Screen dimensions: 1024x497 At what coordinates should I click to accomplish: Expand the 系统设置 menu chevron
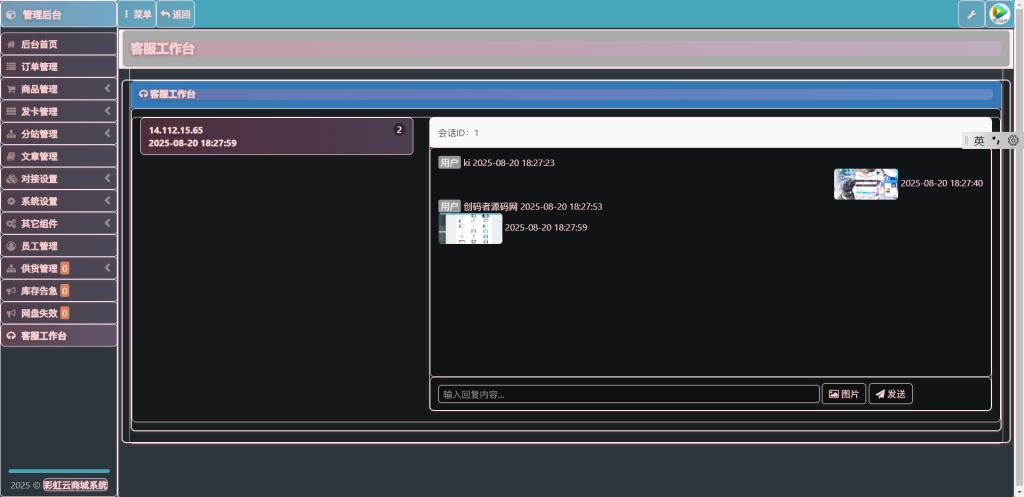(x=107, y=201)
